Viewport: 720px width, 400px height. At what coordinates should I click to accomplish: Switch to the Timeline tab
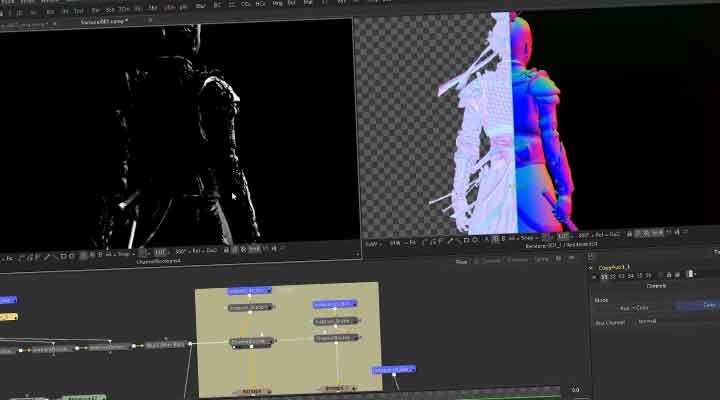point(518,260)
